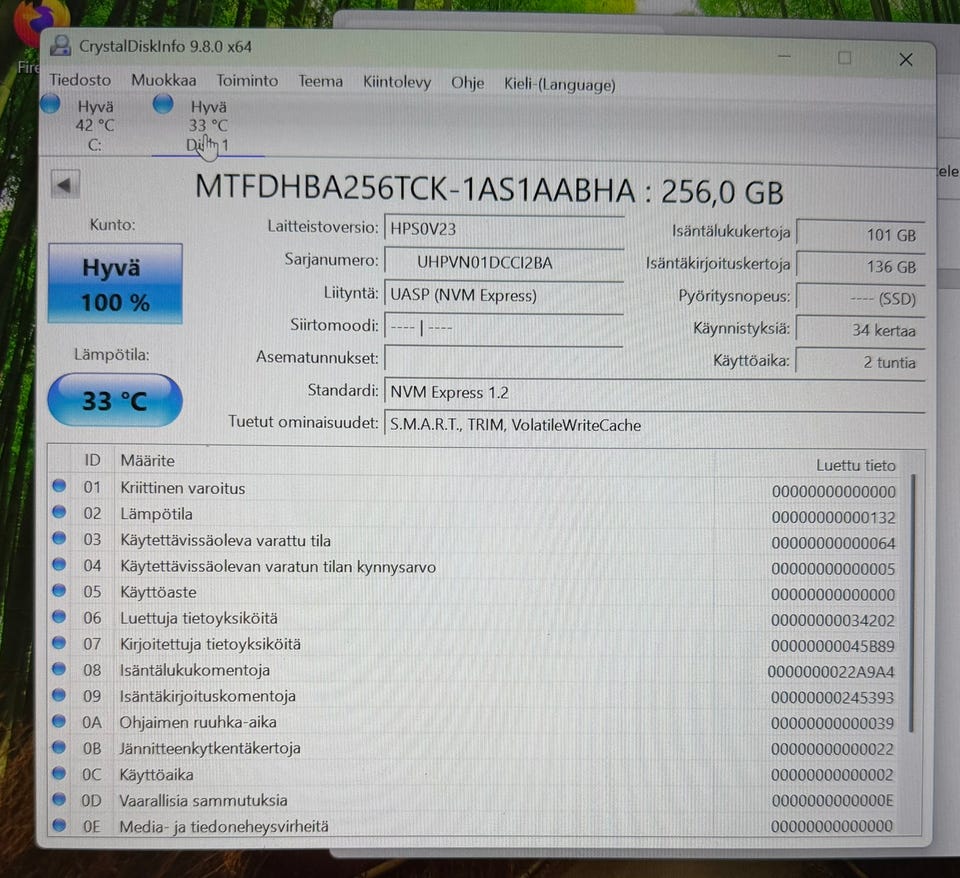This screenshot has height=878, width=960.
Task: Click the blue status orb for Disk 1
Action: point(163,103)
